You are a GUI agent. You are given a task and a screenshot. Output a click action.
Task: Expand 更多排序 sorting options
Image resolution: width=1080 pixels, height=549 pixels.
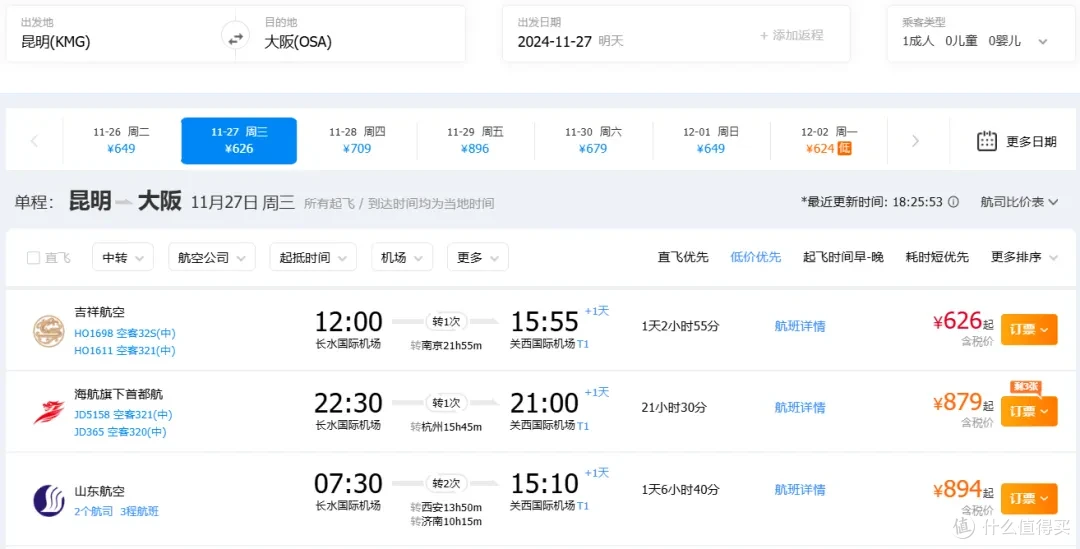1024,257
